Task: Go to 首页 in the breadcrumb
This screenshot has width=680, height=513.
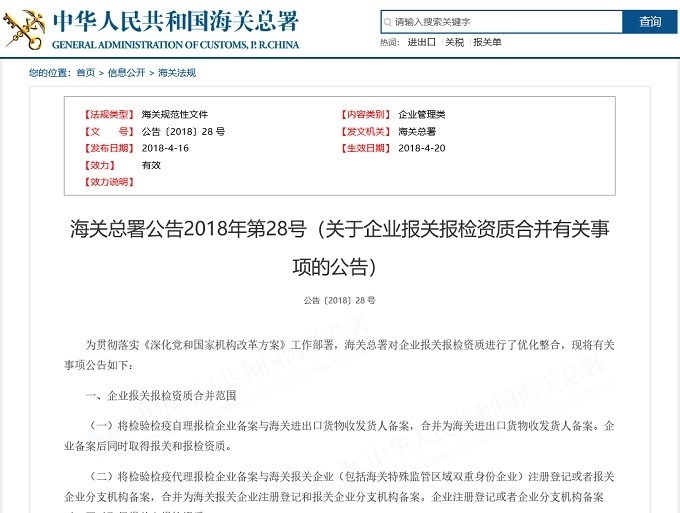Action: (x=85, y=73)
